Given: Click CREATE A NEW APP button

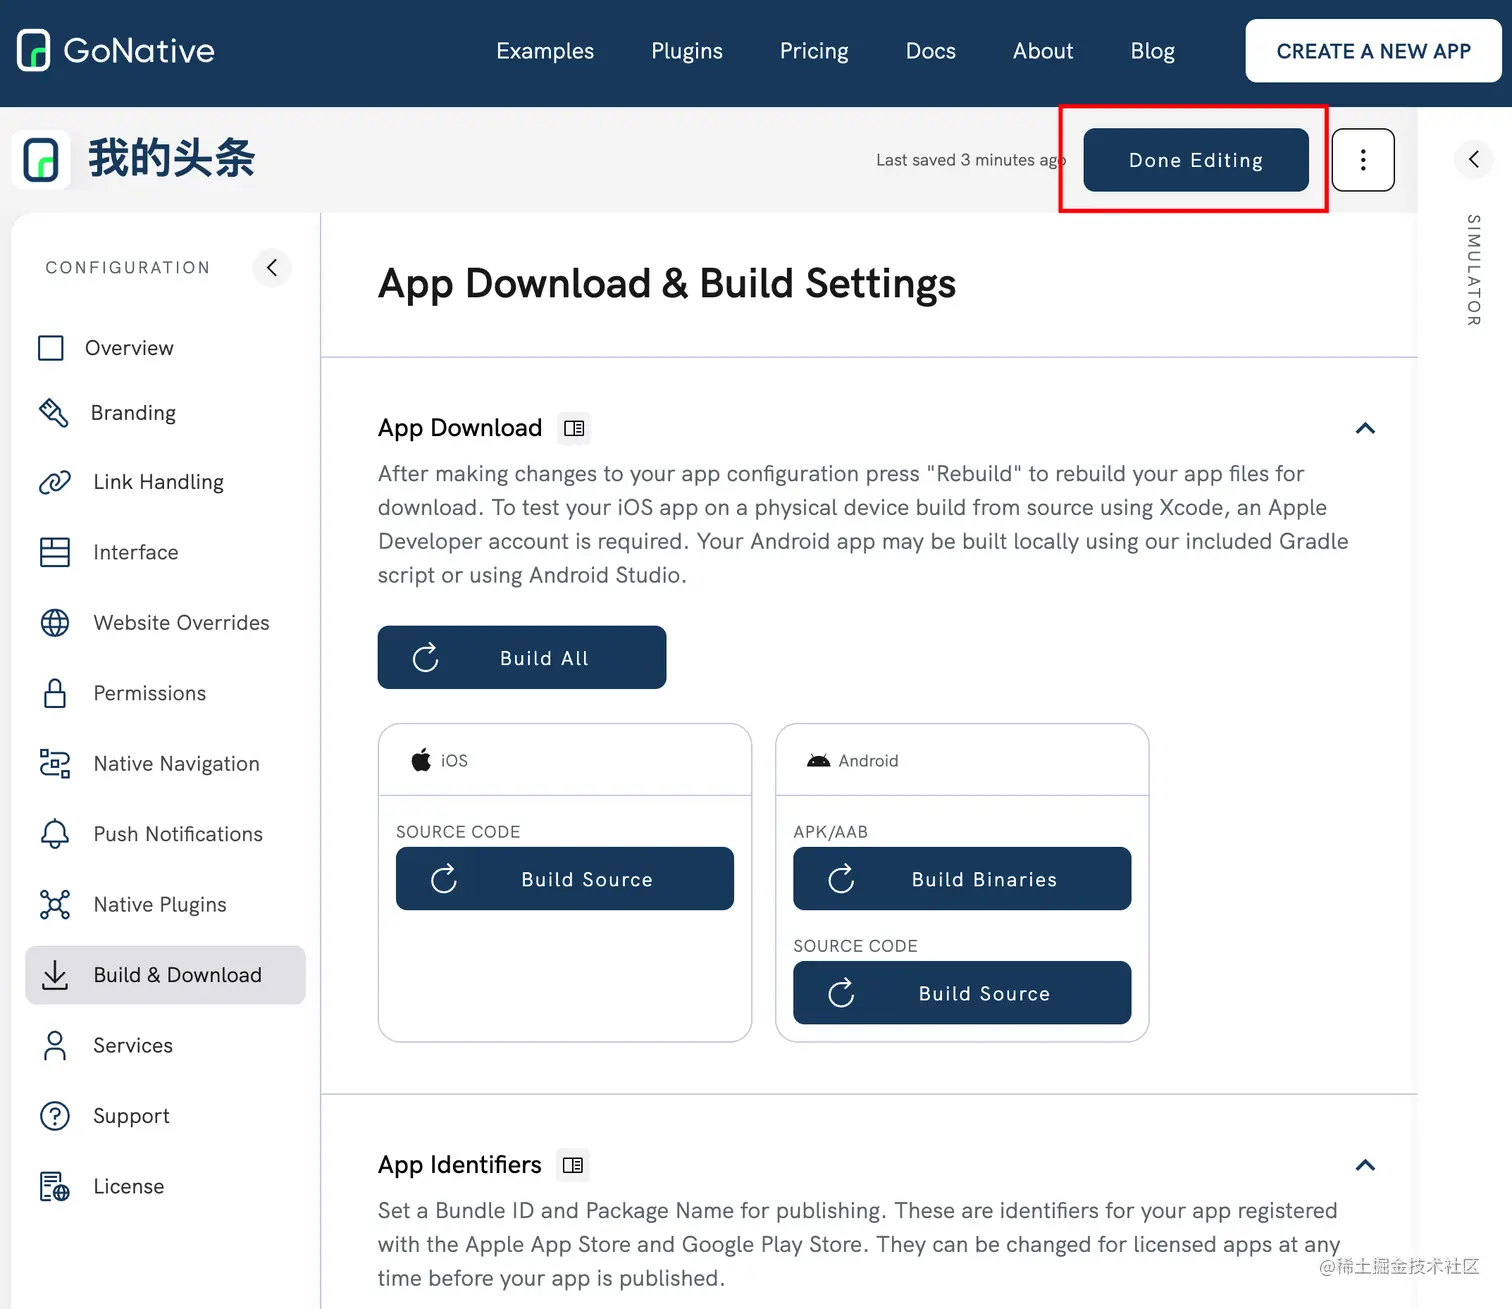Looking at the screenshot, I should [x=1374, y=51].
